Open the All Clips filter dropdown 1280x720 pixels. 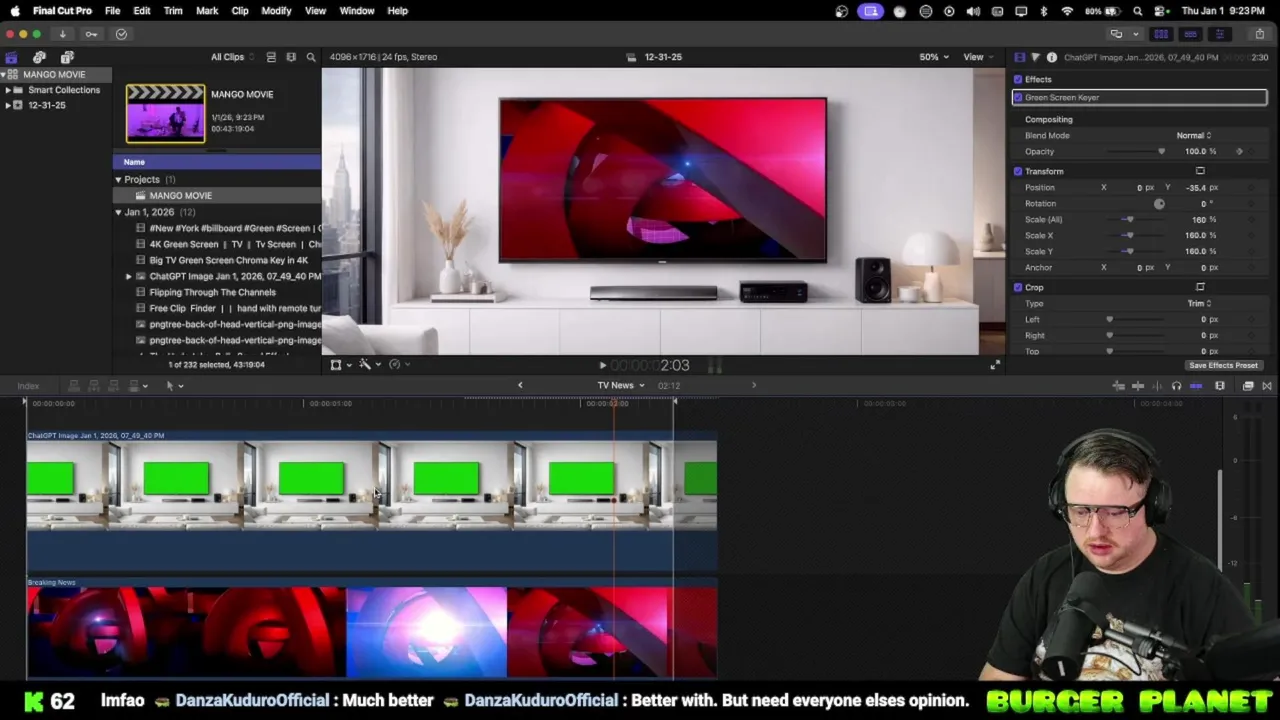231,57
